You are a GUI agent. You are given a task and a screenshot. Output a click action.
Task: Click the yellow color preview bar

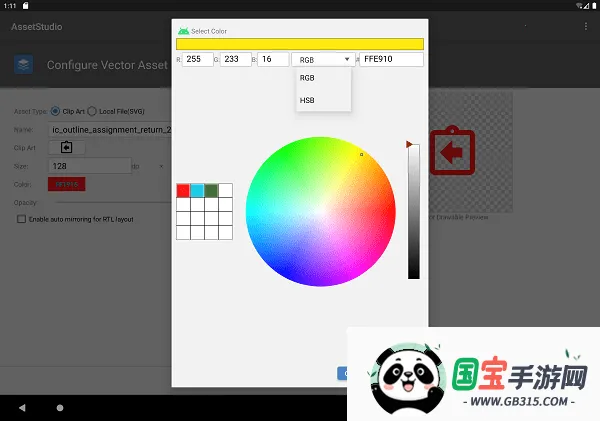click(x=300, y=44)
